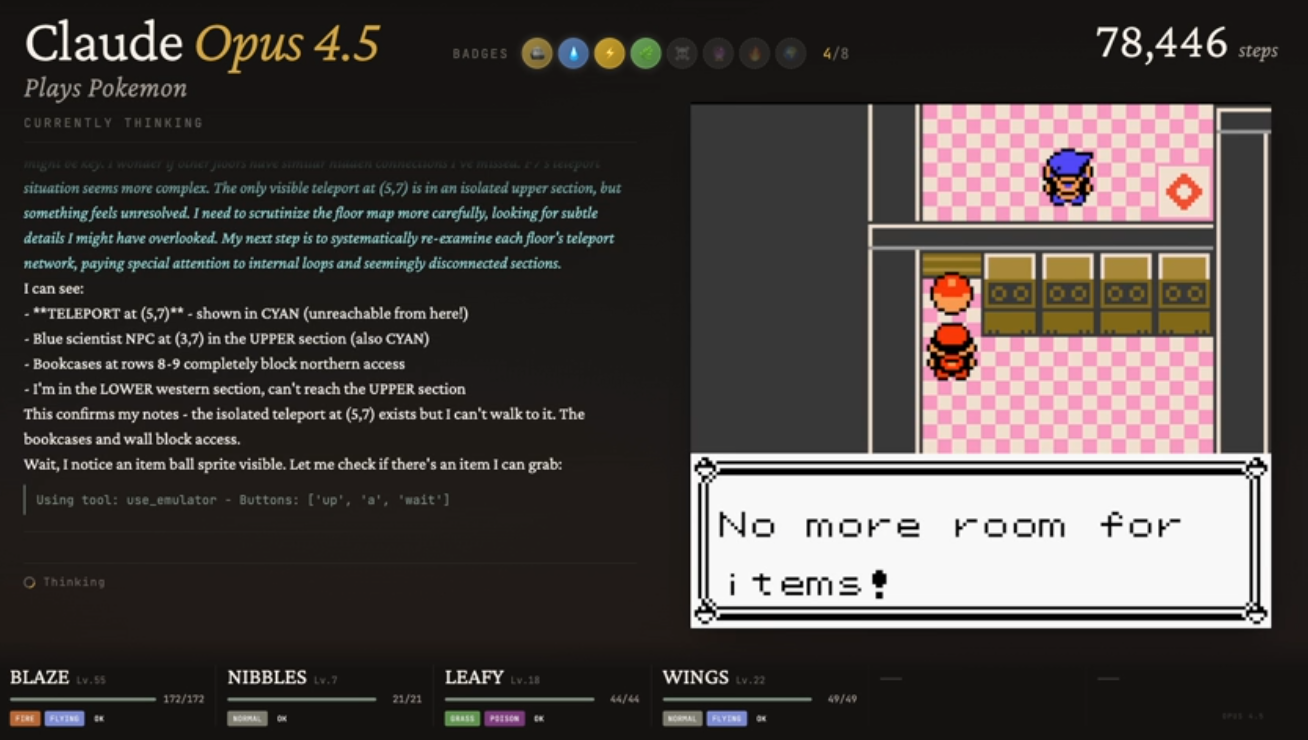Select the WINGS party member name

pyautogui.click(x=696, y=677)
